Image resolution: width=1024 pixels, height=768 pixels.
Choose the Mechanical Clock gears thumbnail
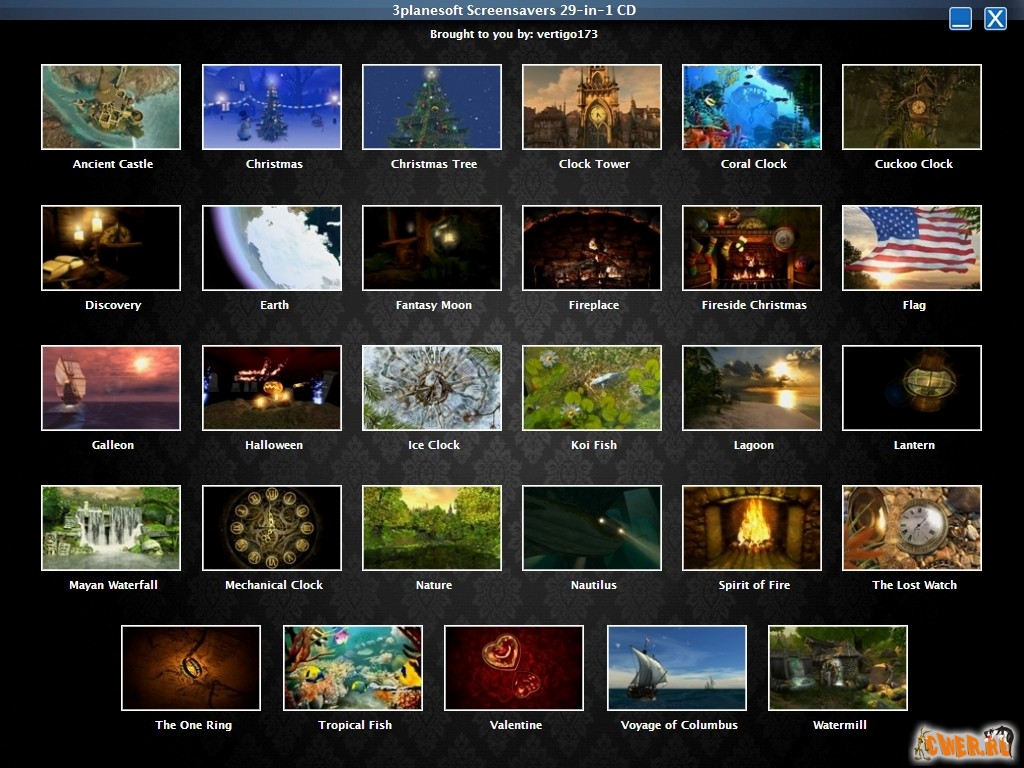pos(271,528)
